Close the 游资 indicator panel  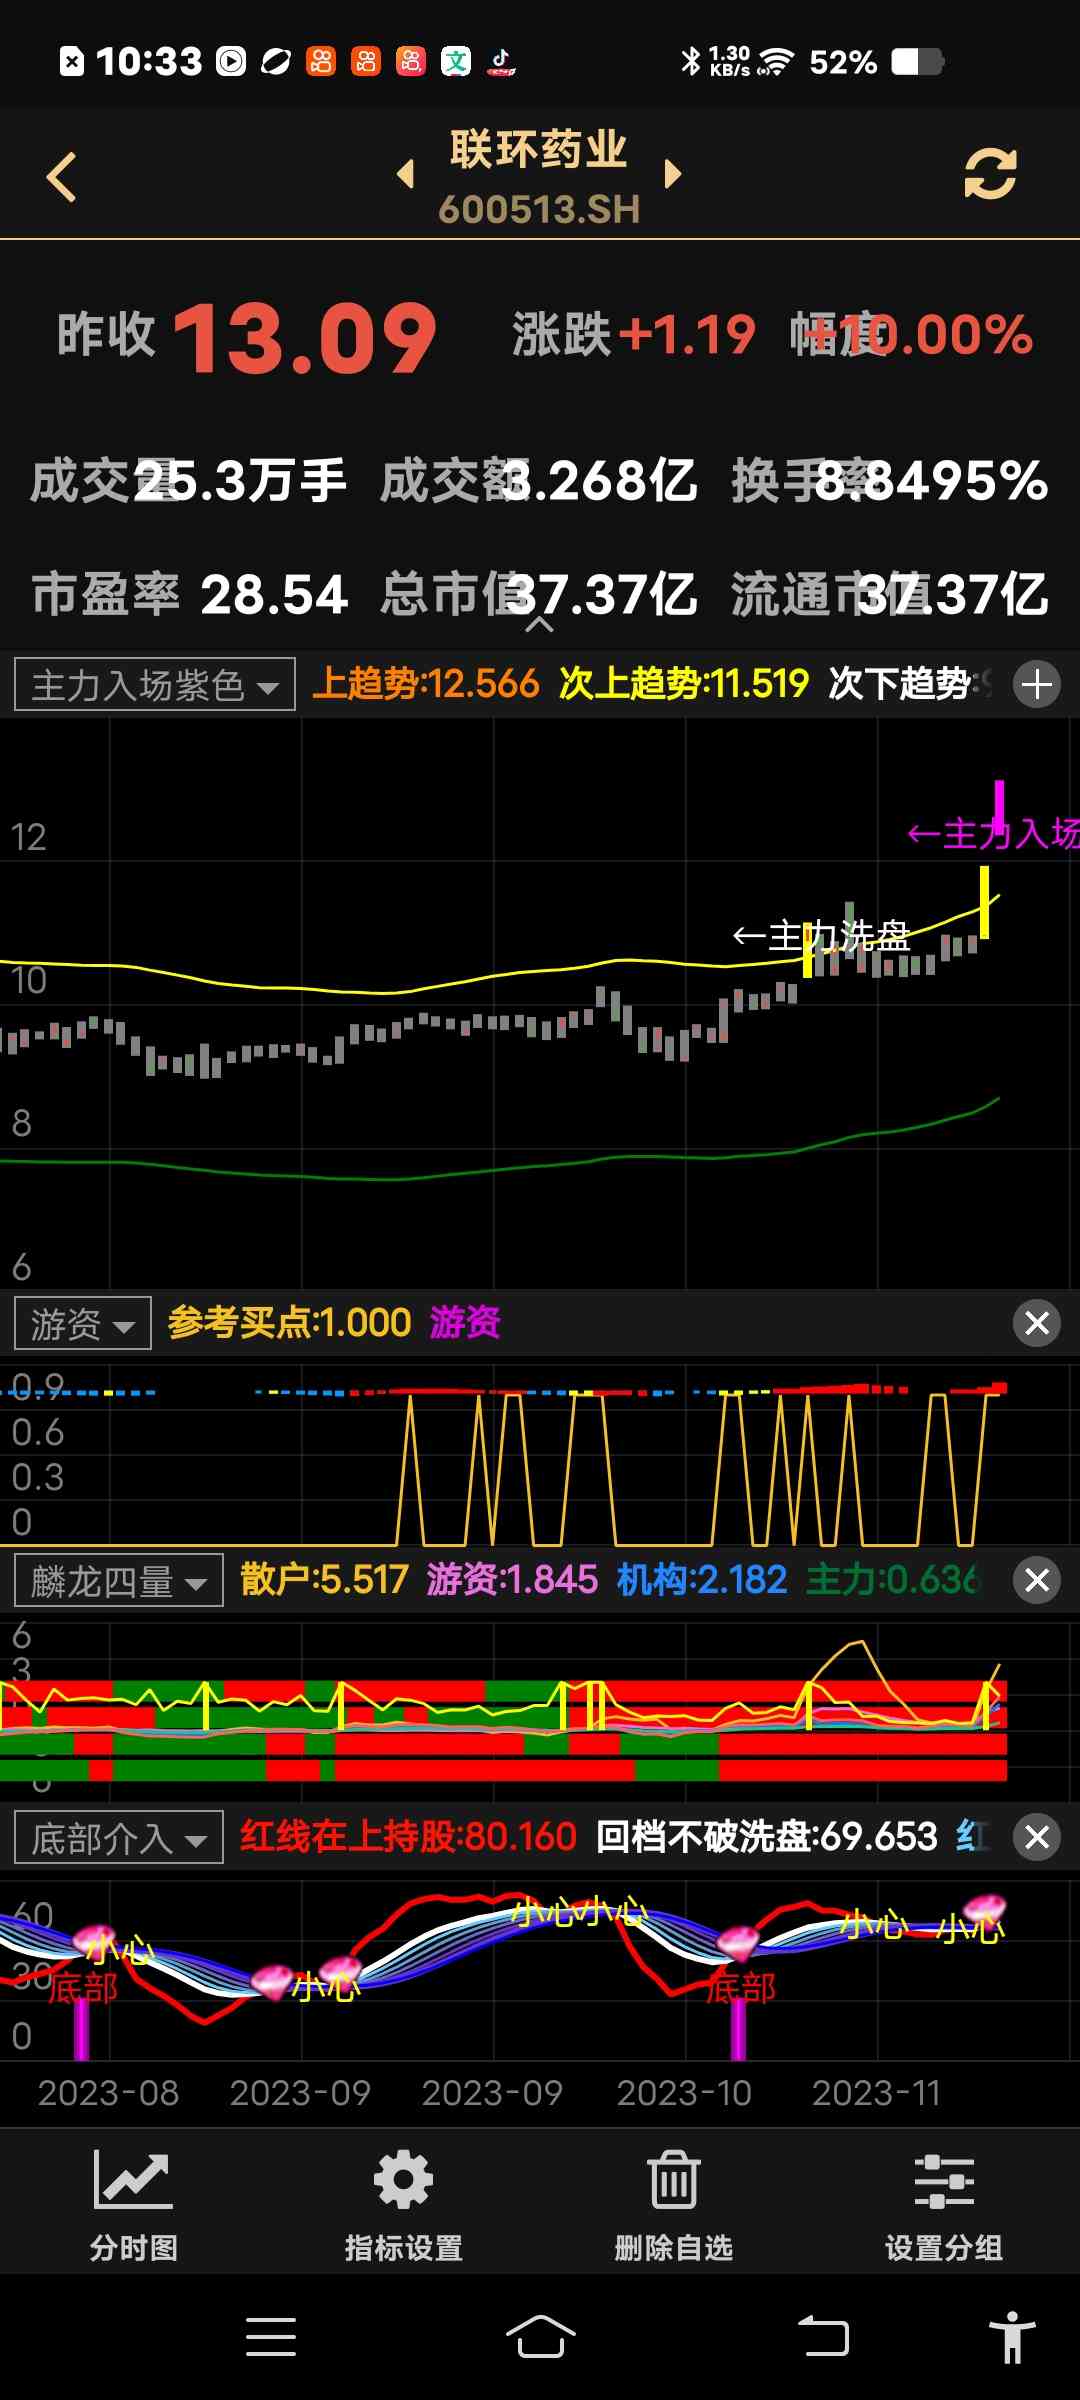[1036, 1323]
